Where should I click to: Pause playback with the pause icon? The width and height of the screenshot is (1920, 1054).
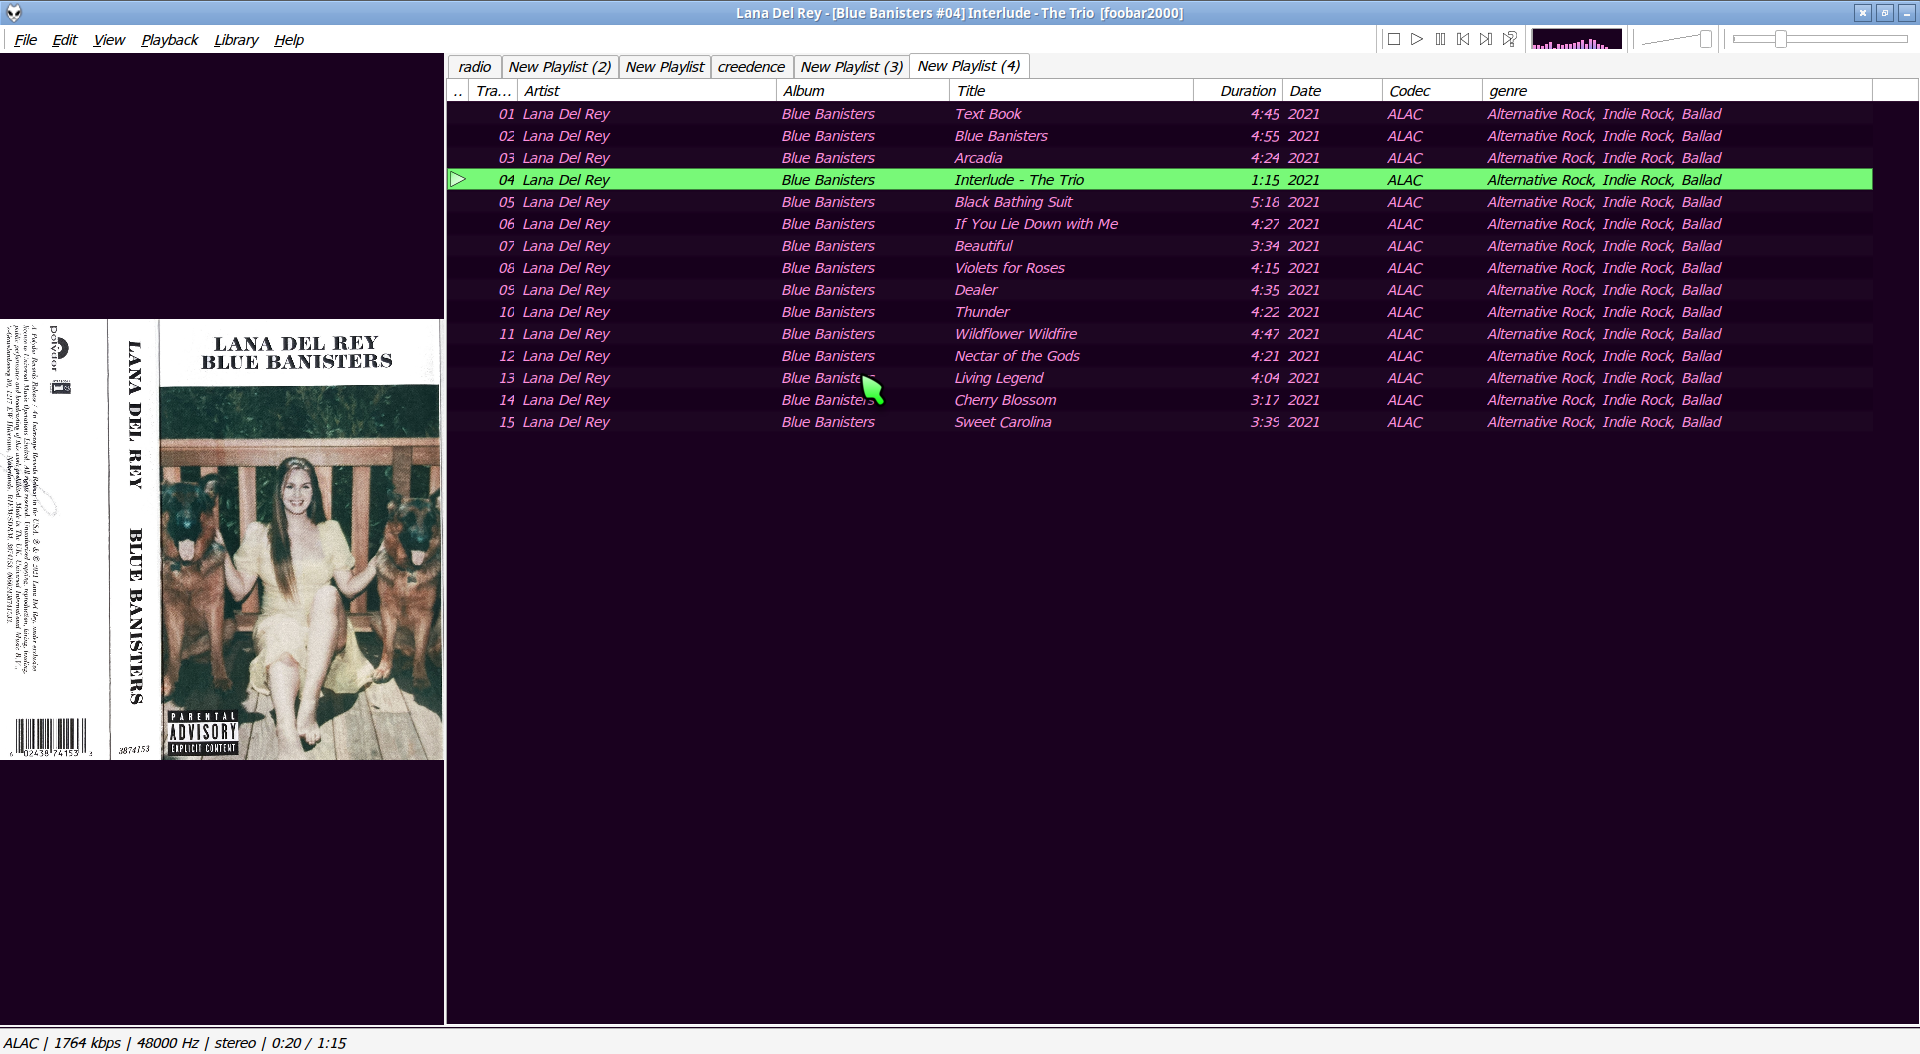coord(1440,39)
